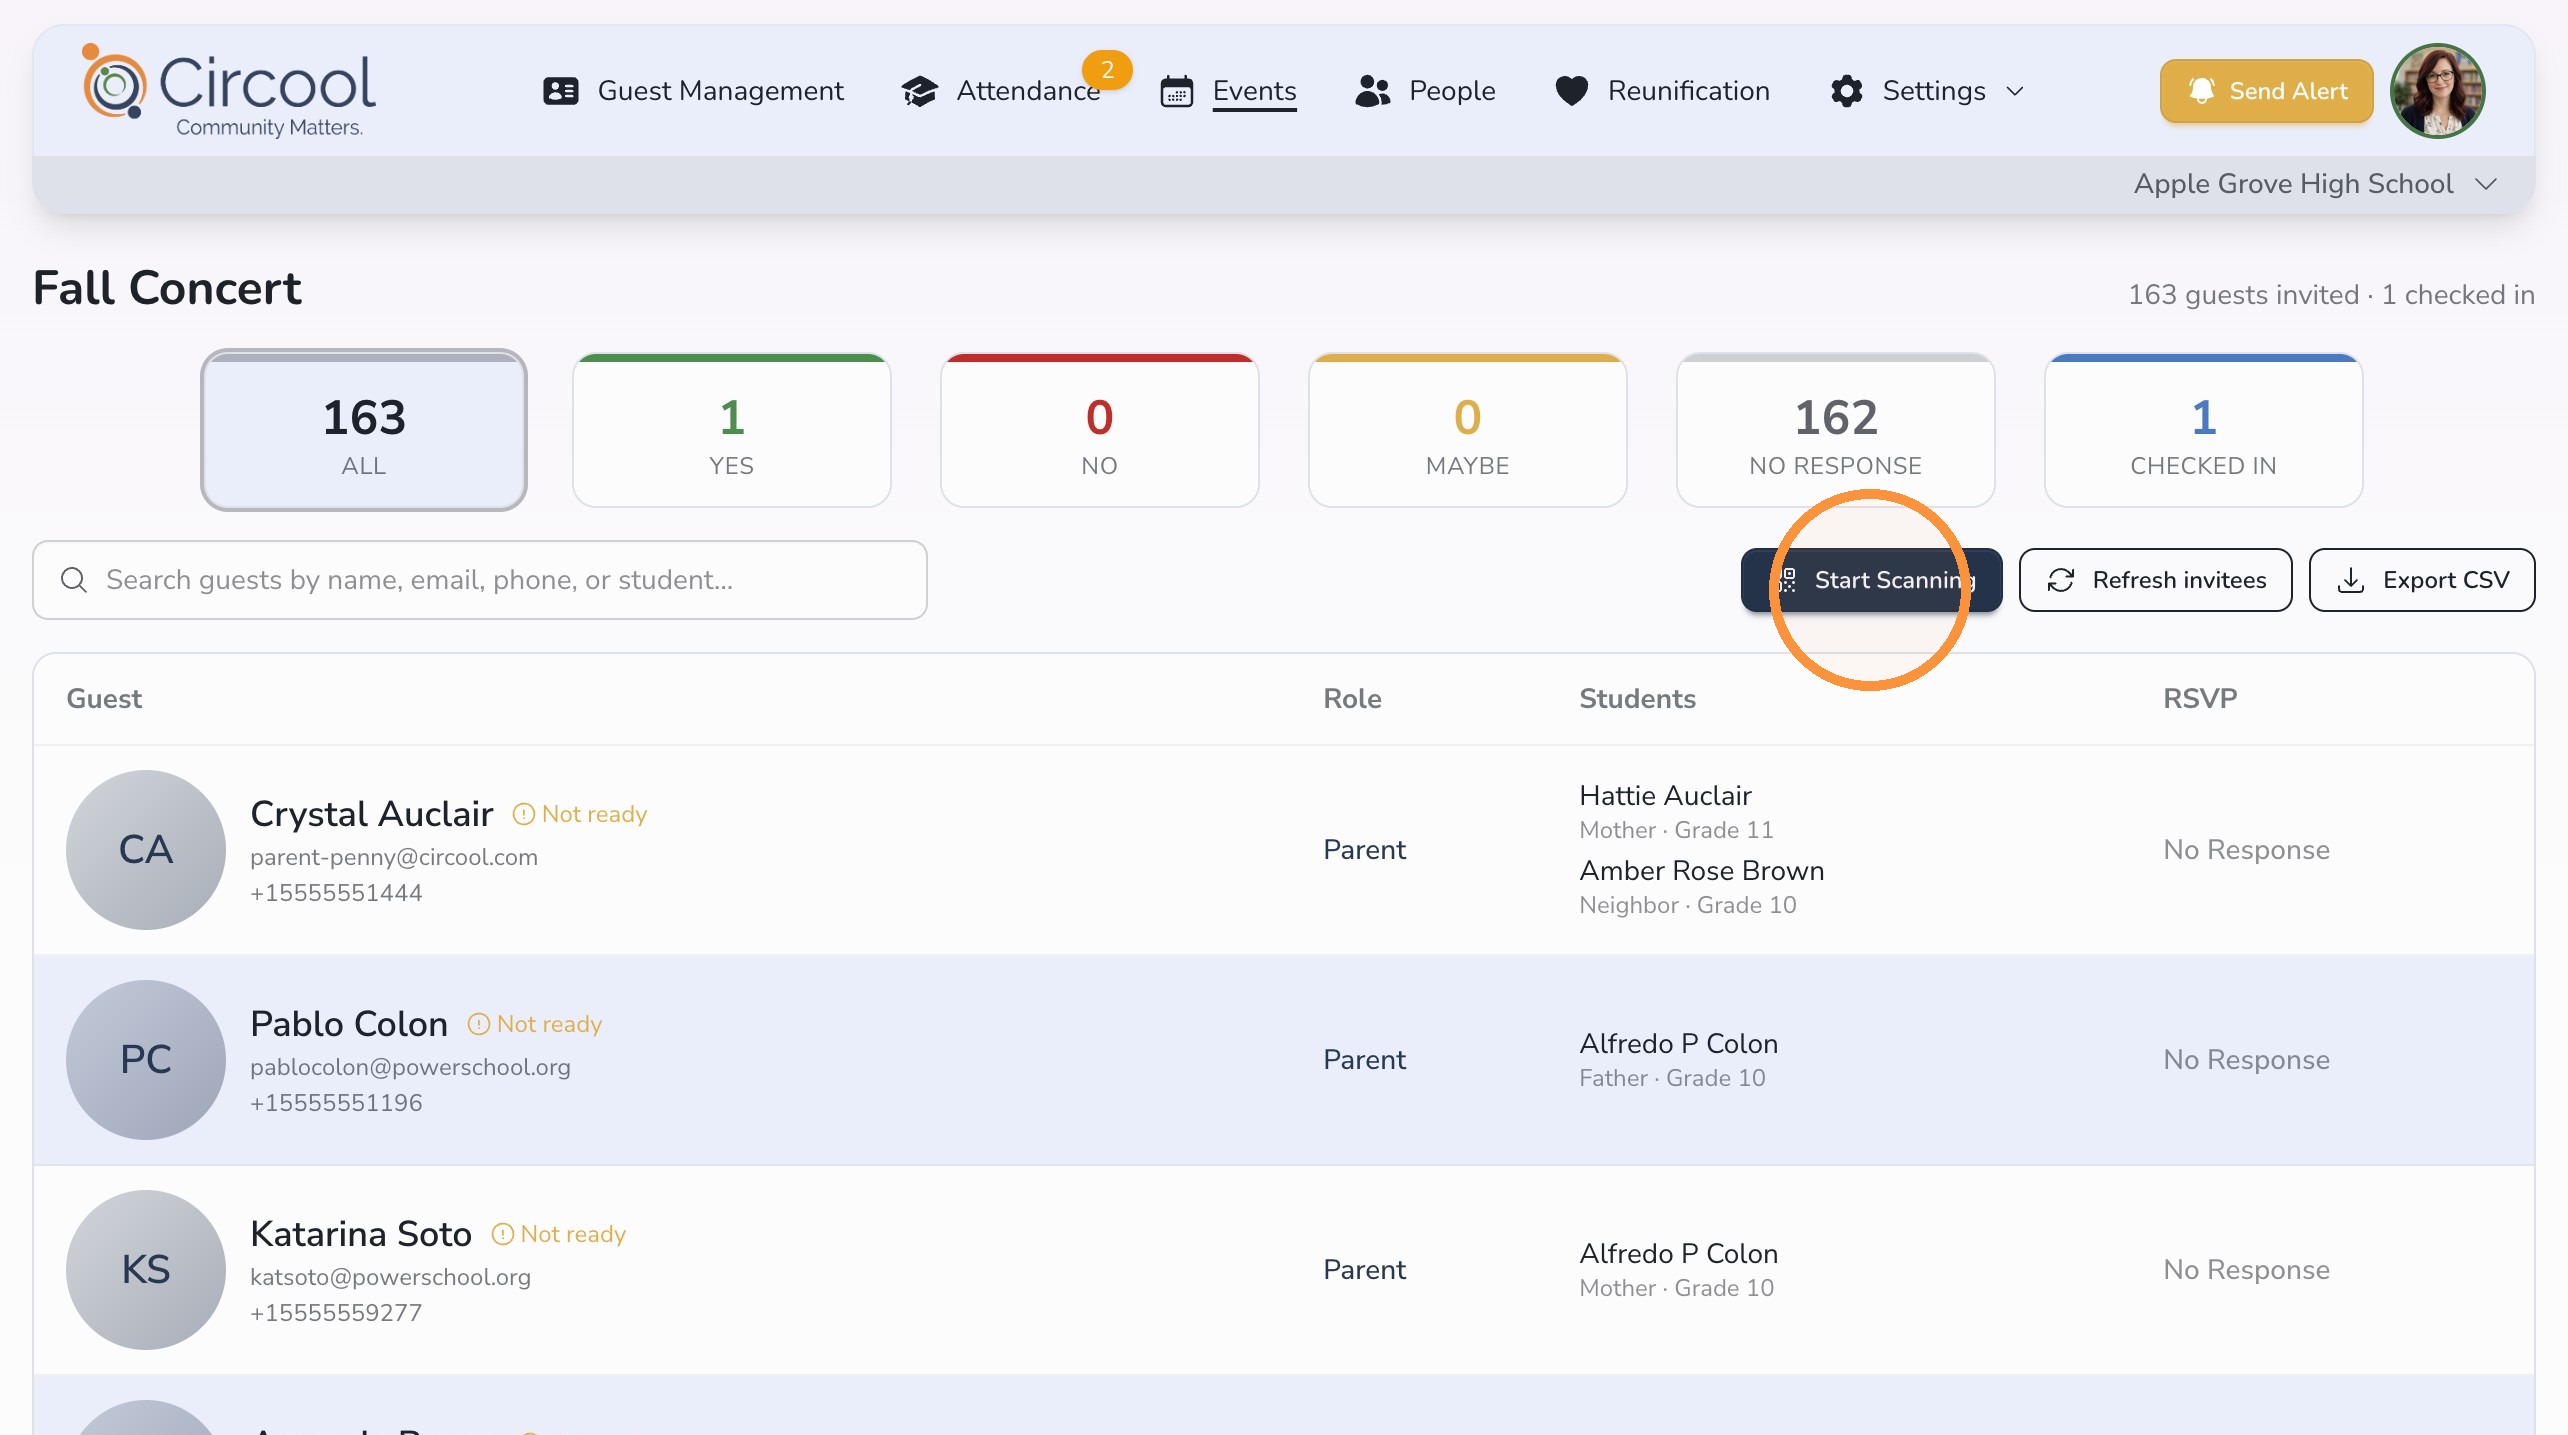Click Not ready status beside Crystal Auclair
The width and height of the screenshot is (2568, 1435).
click(580, 814)
